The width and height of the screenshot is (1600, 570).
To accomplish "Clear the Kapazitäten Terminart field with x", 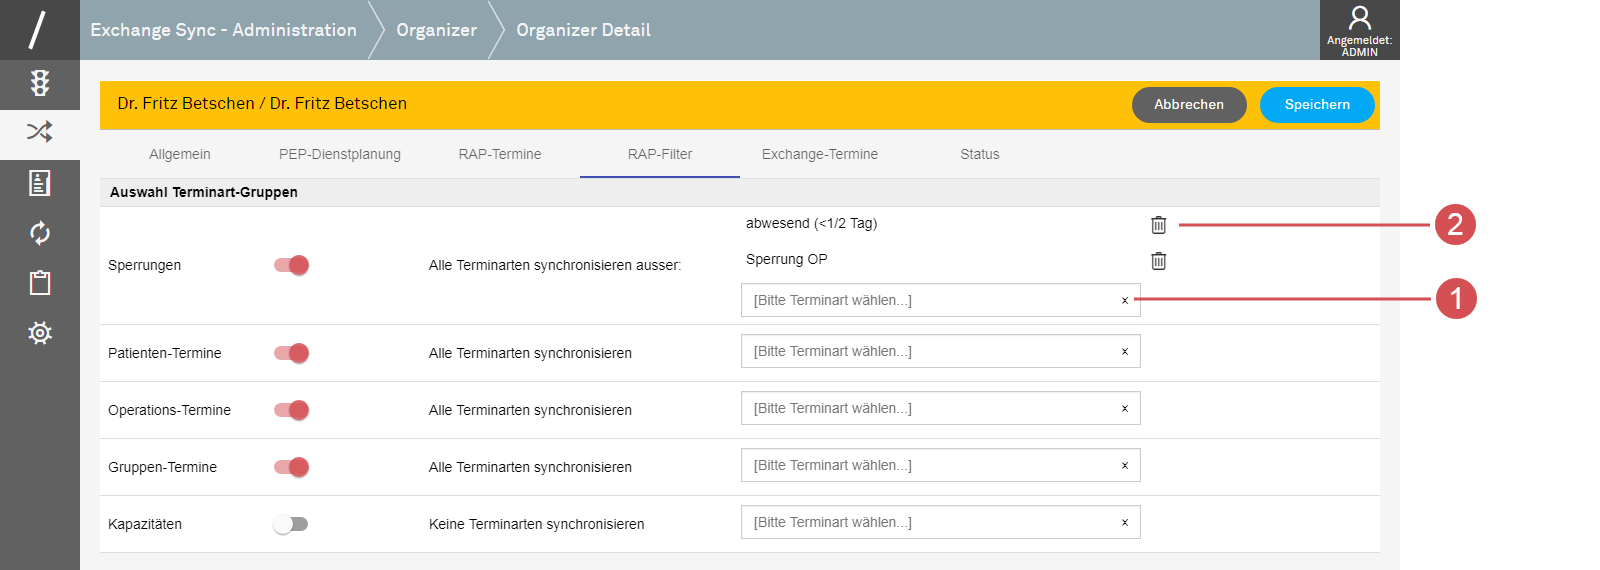I will pyautogui.click(x=1125, y=523).
